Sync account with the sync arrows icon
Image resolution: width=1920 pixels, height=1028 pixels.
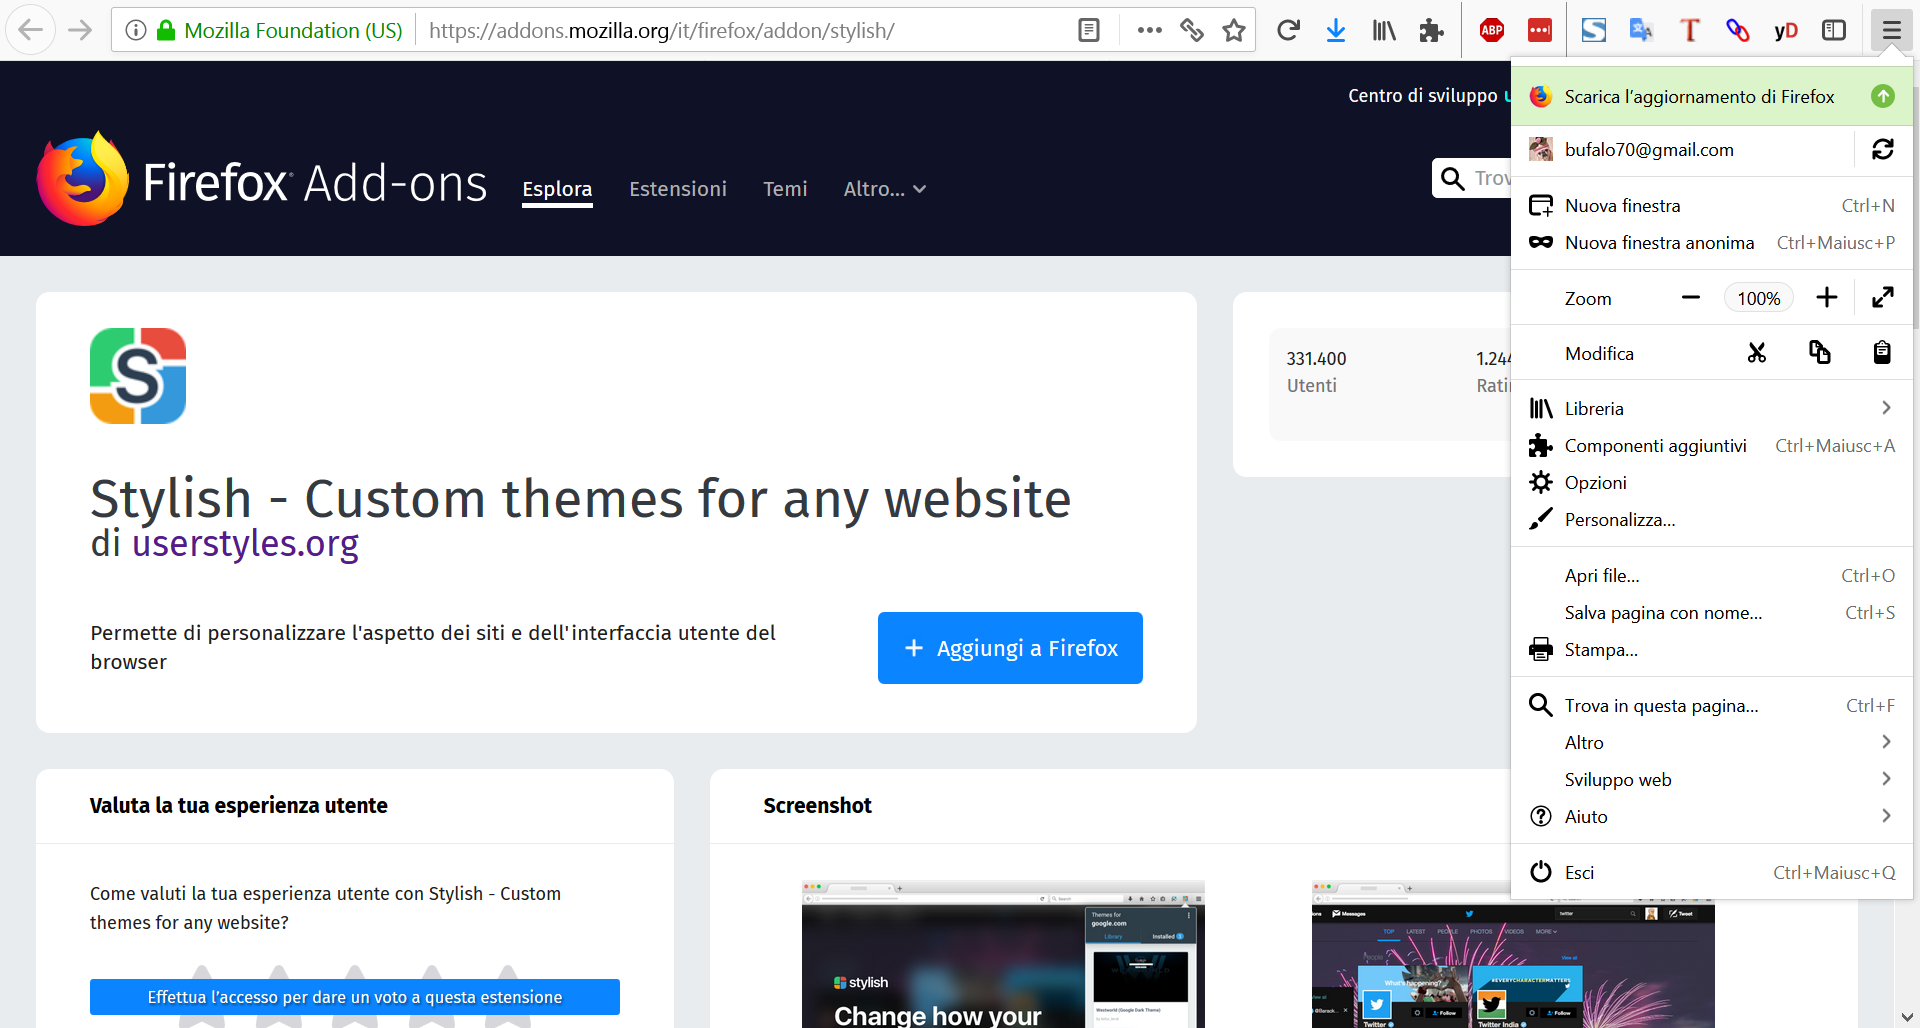(x=1883, y=149)
